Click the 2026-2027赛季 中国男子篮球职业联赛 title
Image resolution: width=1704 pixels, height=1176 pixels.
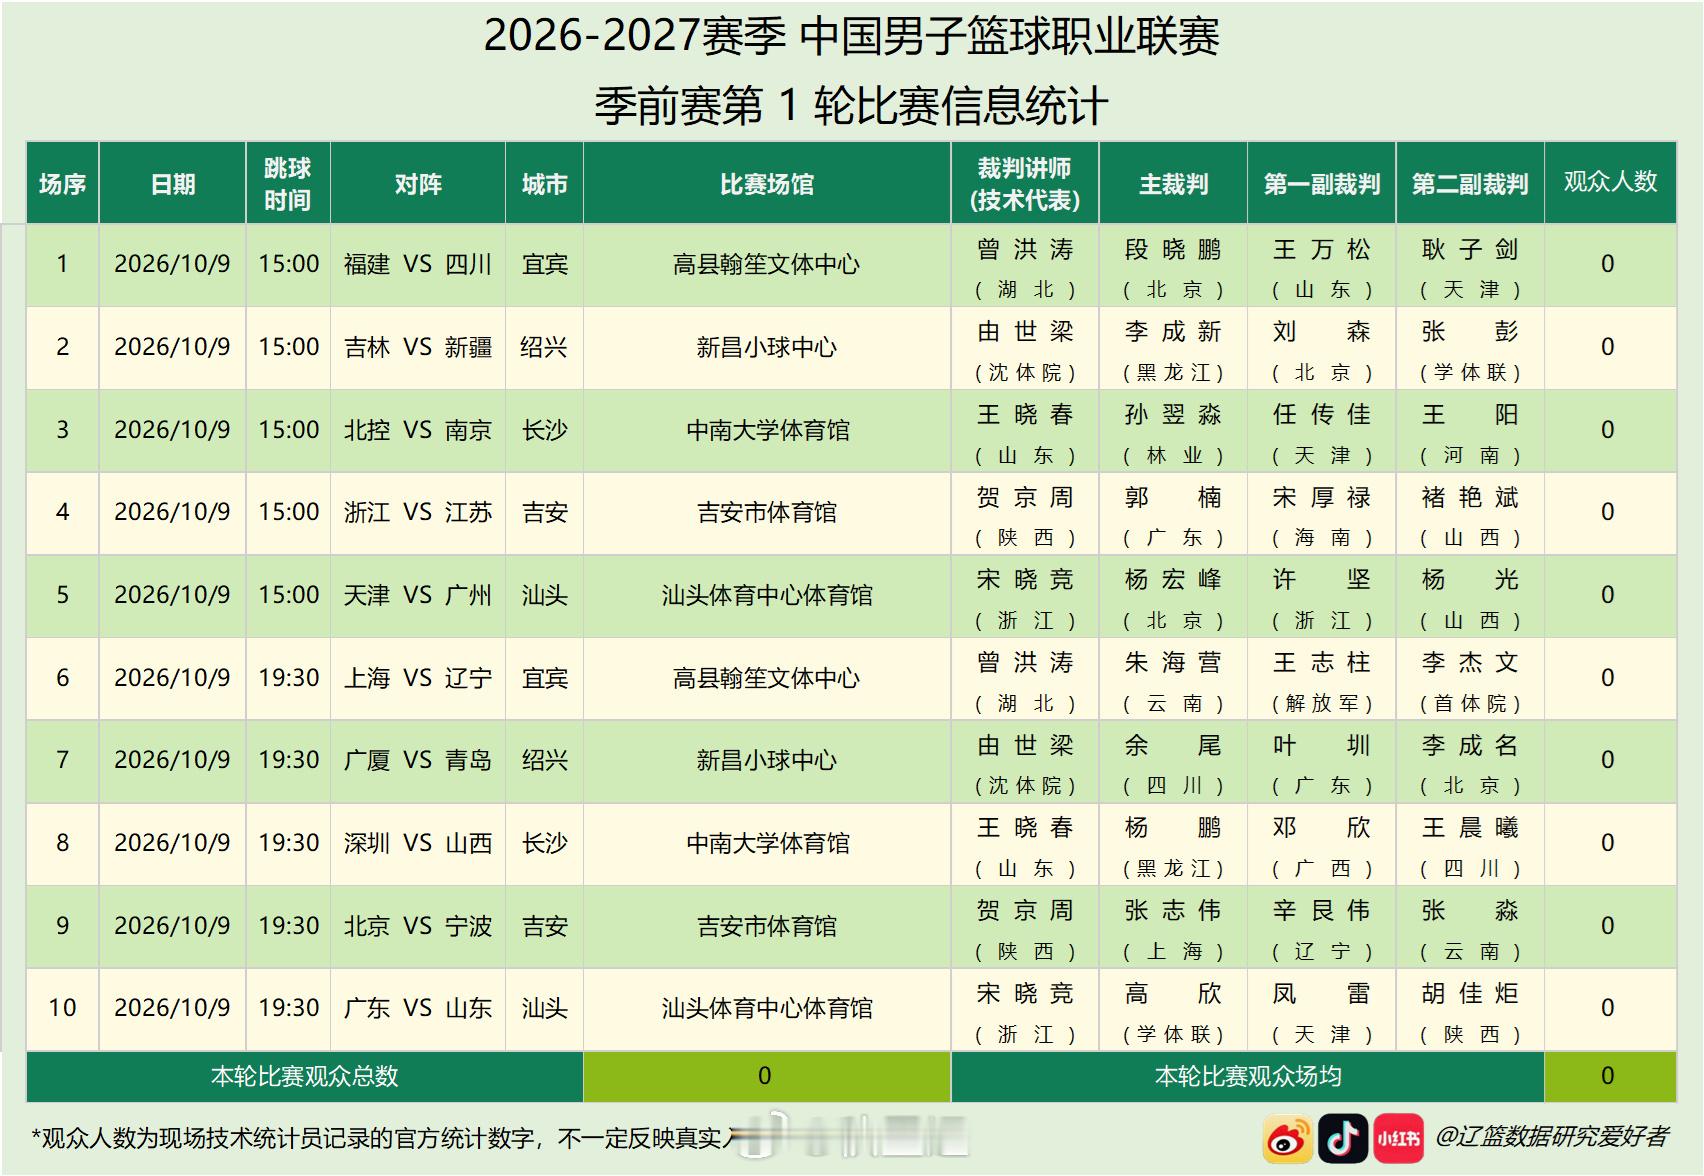[x=851, y=37]
